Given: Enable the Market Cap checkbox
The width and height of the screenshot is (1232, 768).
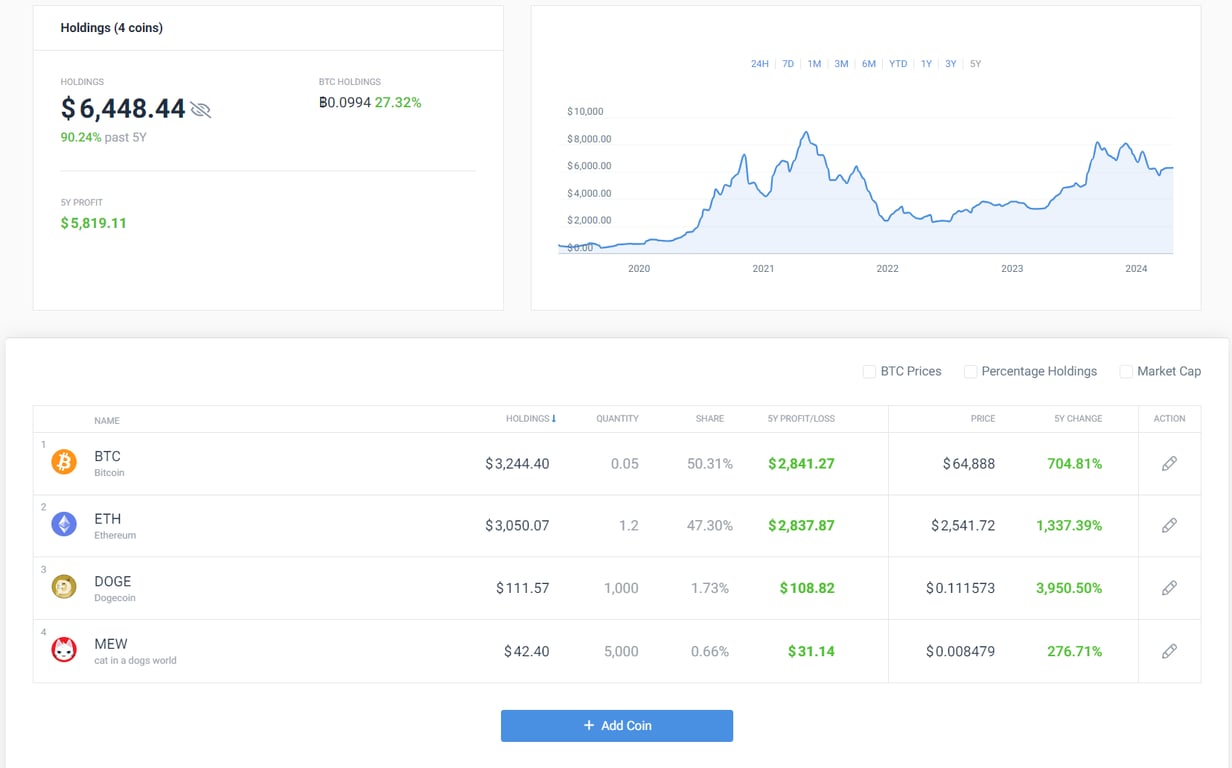Looking at the screenshot, I should pos(1126,371).
